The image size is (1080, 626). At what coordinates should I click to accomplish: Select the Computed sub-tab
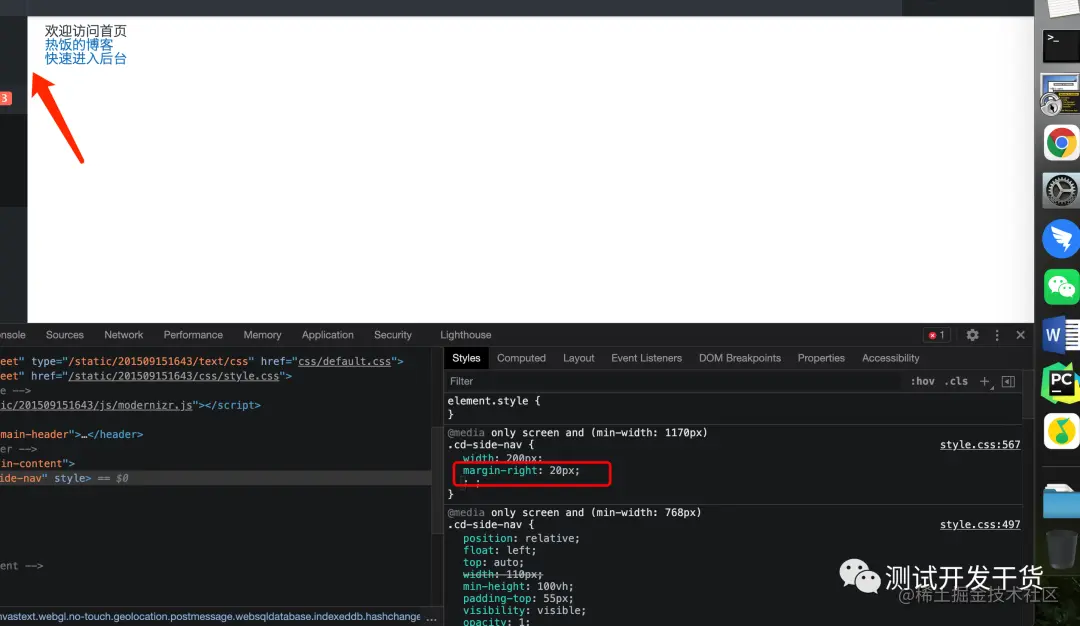click(x=521, y=358)
